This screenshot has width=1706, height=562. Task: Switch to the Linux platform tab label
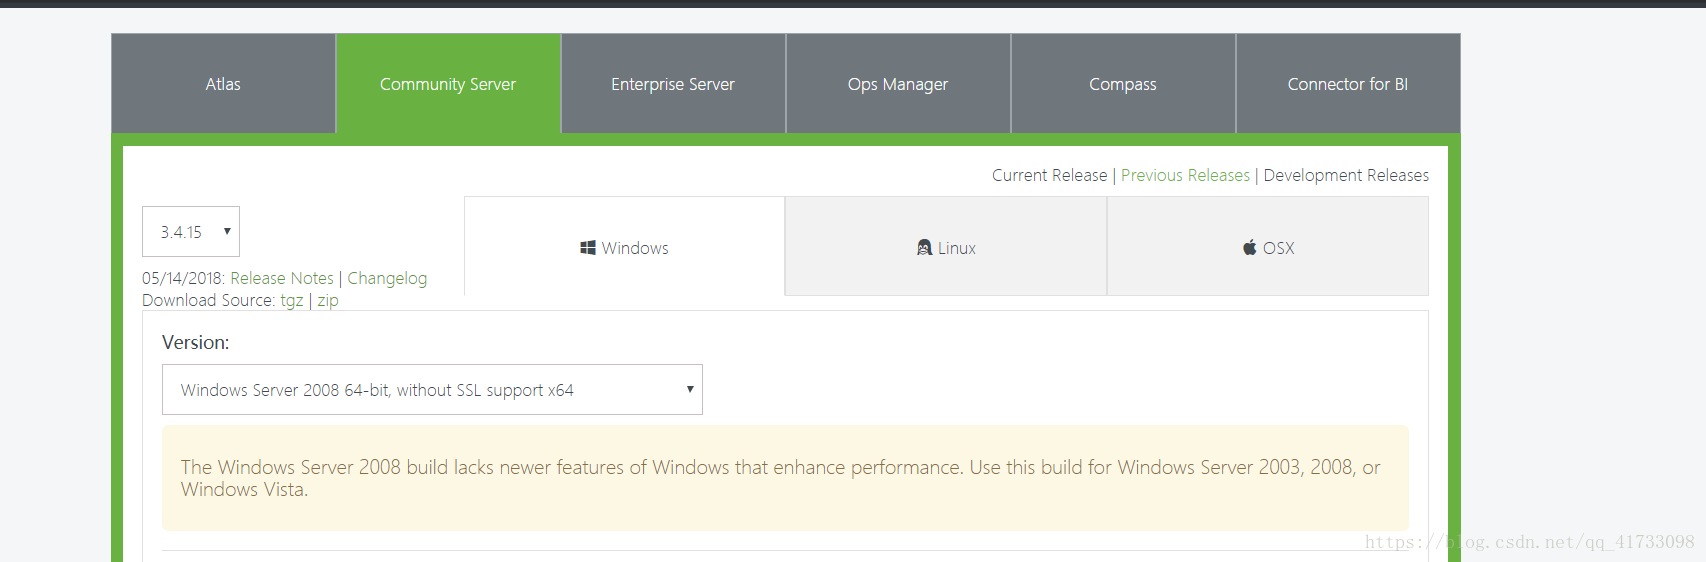coord(957,248)
